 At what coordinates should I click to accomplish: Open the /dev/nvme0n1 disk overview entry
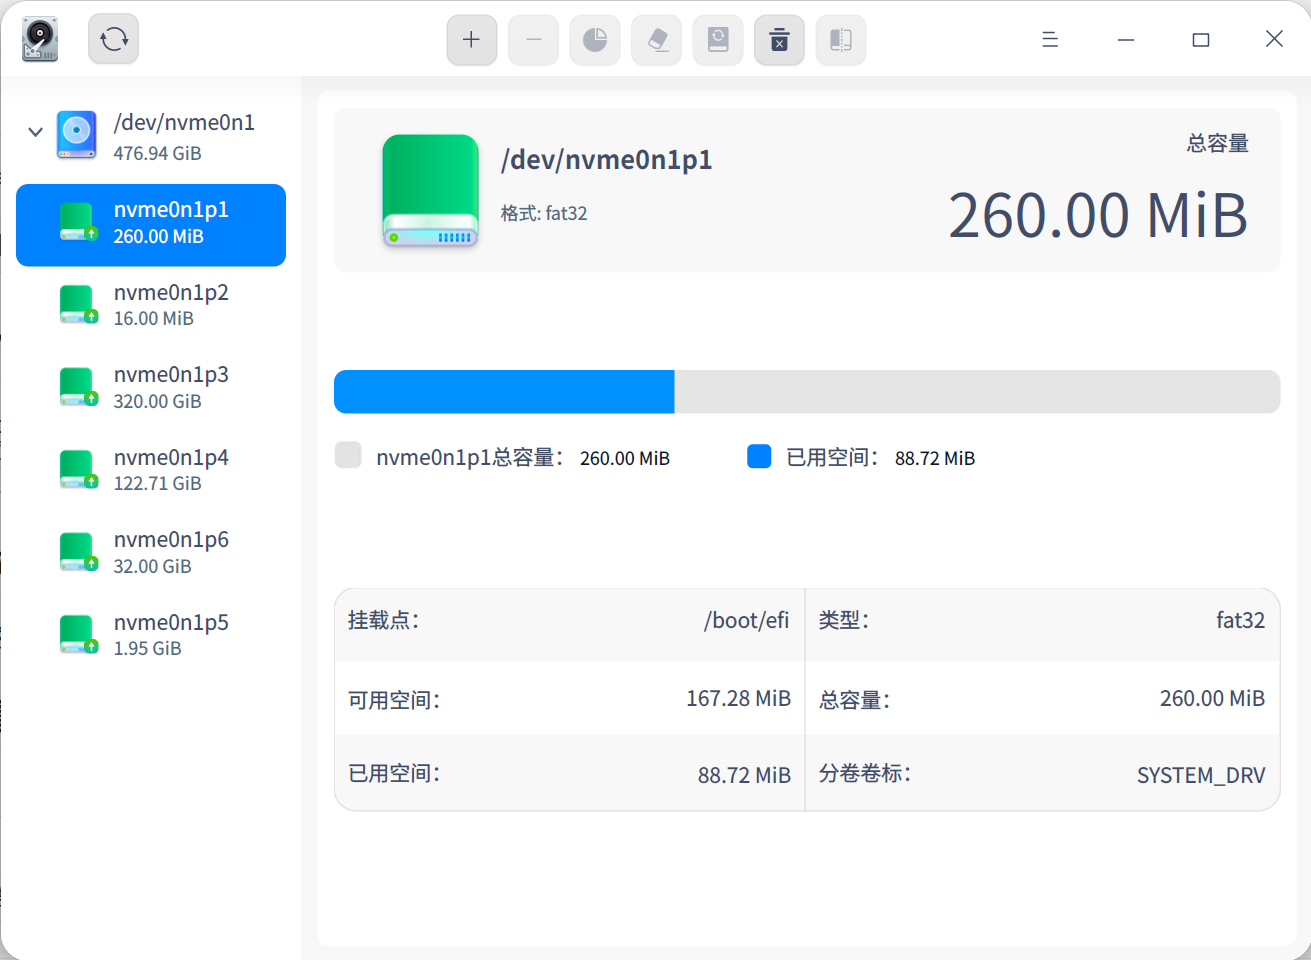(x=160, y=135)
